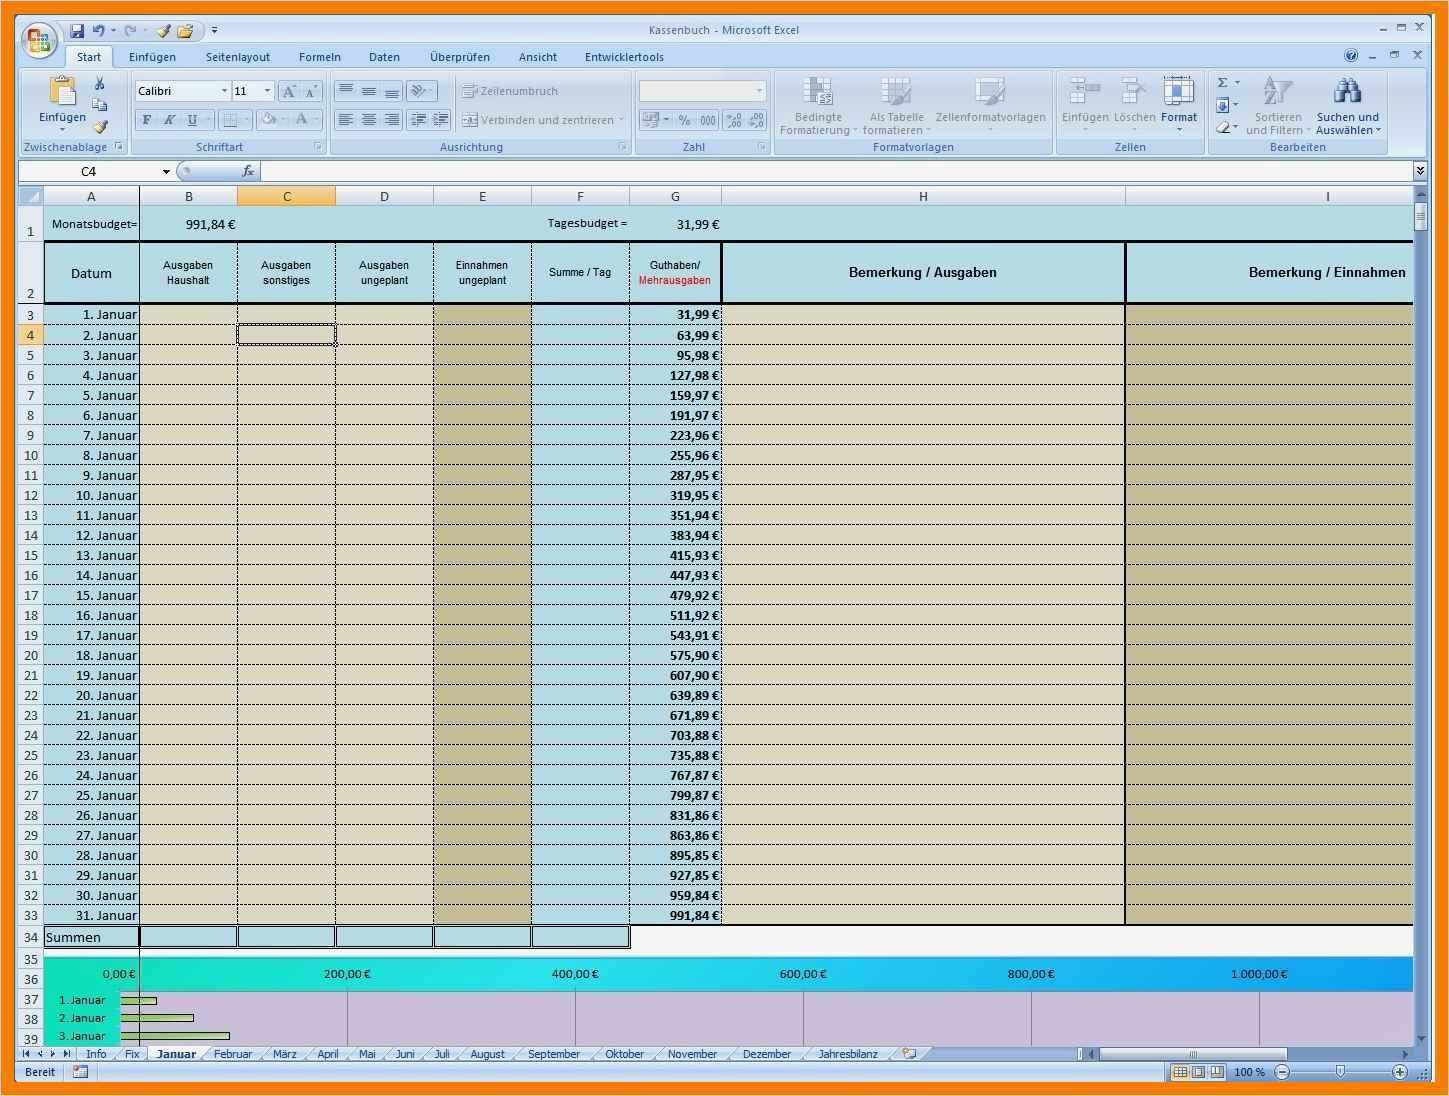This screenshot has width=1449, height=1096.
Task: Insert a new worksheet tab
Action: (909, 1054)
